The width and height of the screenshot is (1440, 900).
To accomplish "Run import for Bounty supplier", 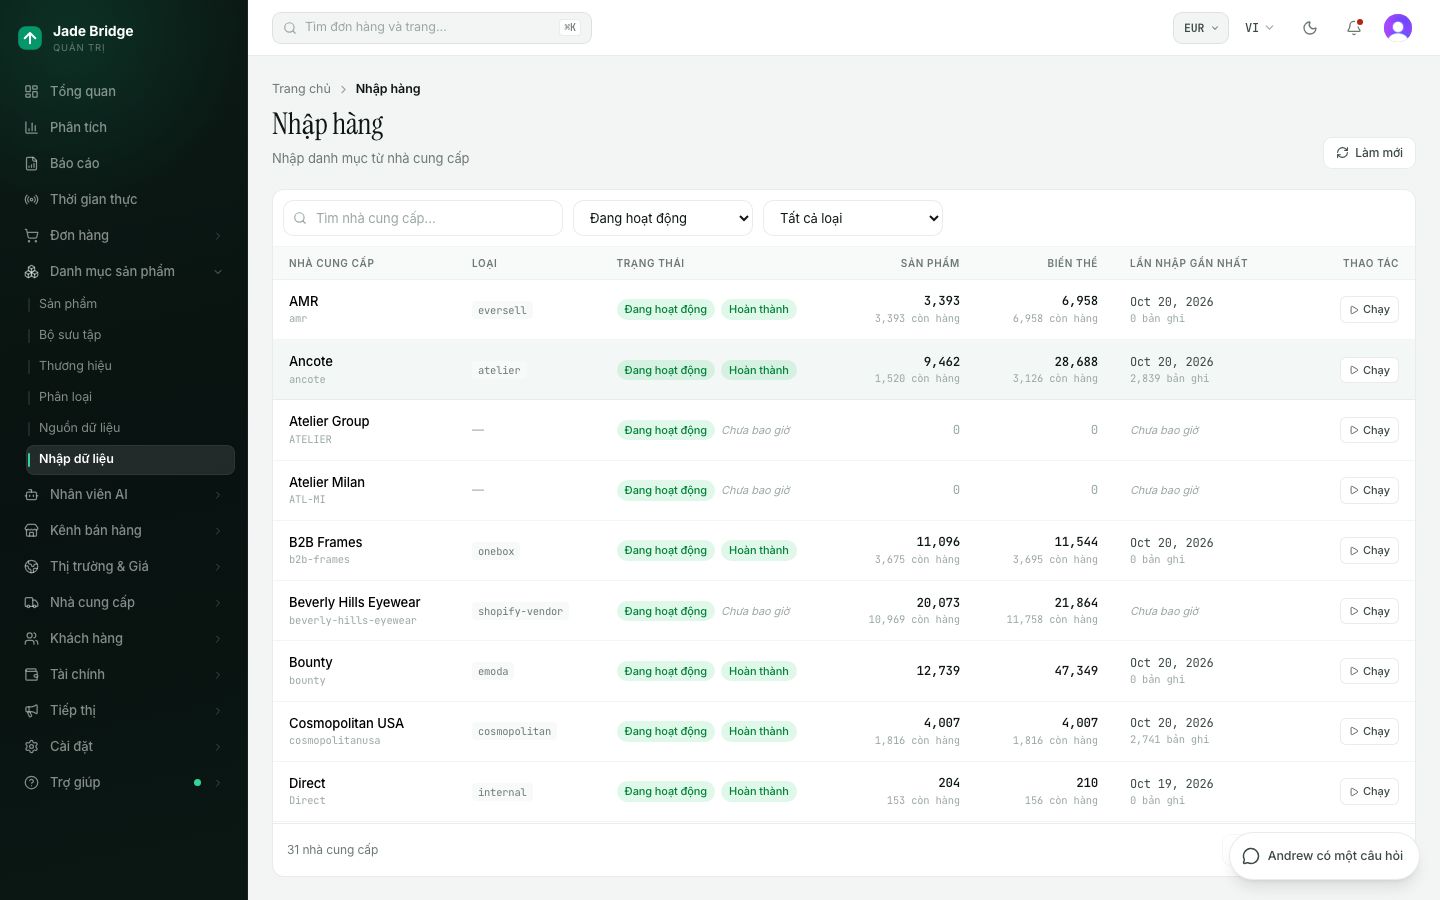I will 1369,671.
